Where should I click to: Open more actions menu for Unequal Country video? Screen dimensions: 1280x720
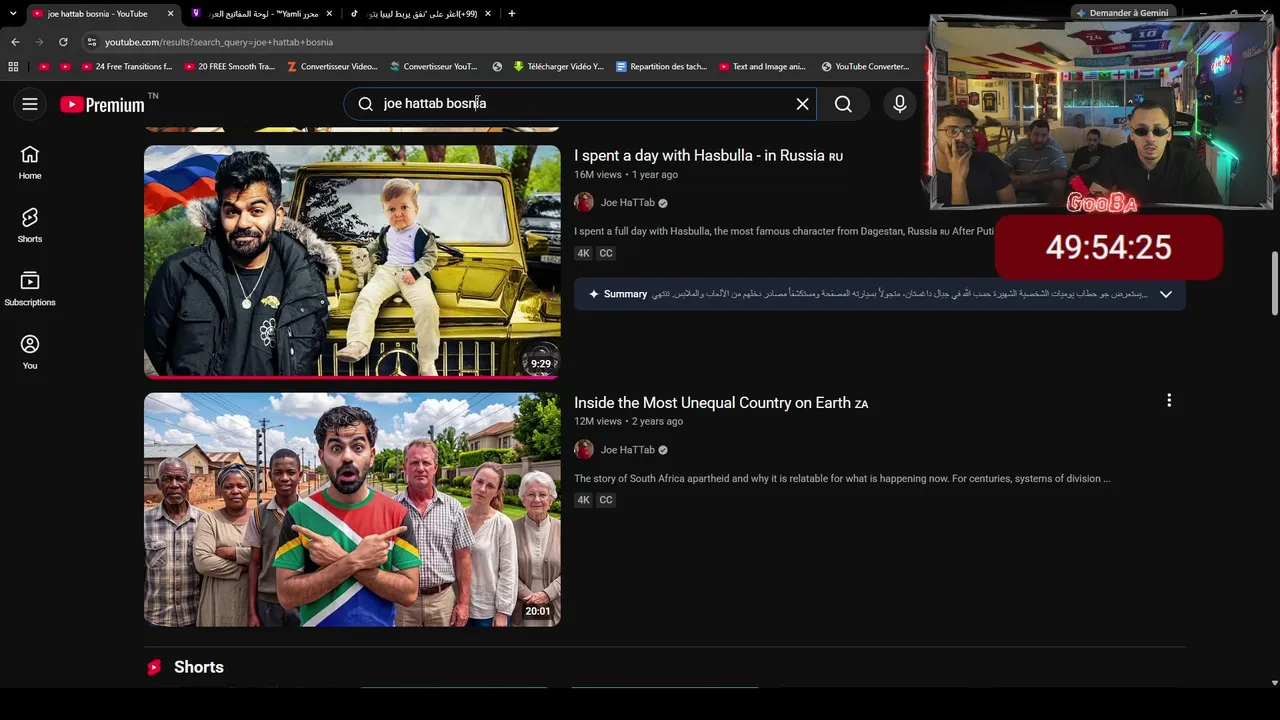coord(1168,401)
